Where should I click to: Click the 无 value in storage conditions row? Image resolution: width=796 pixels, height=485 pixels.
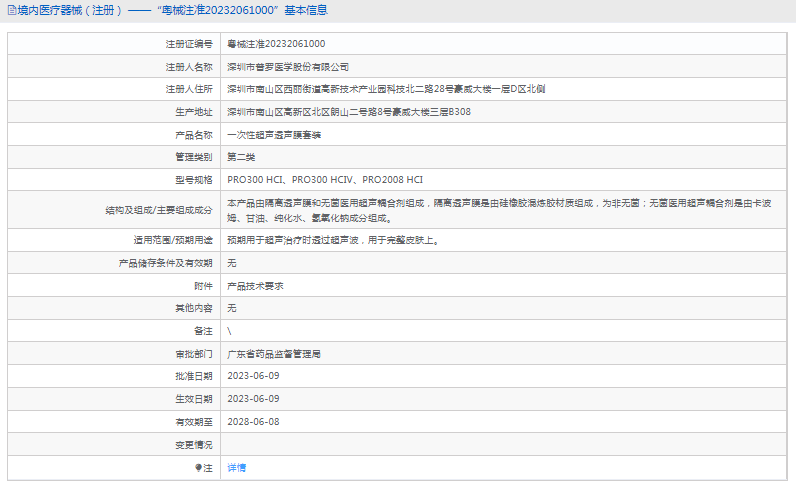tap(232, 263)
